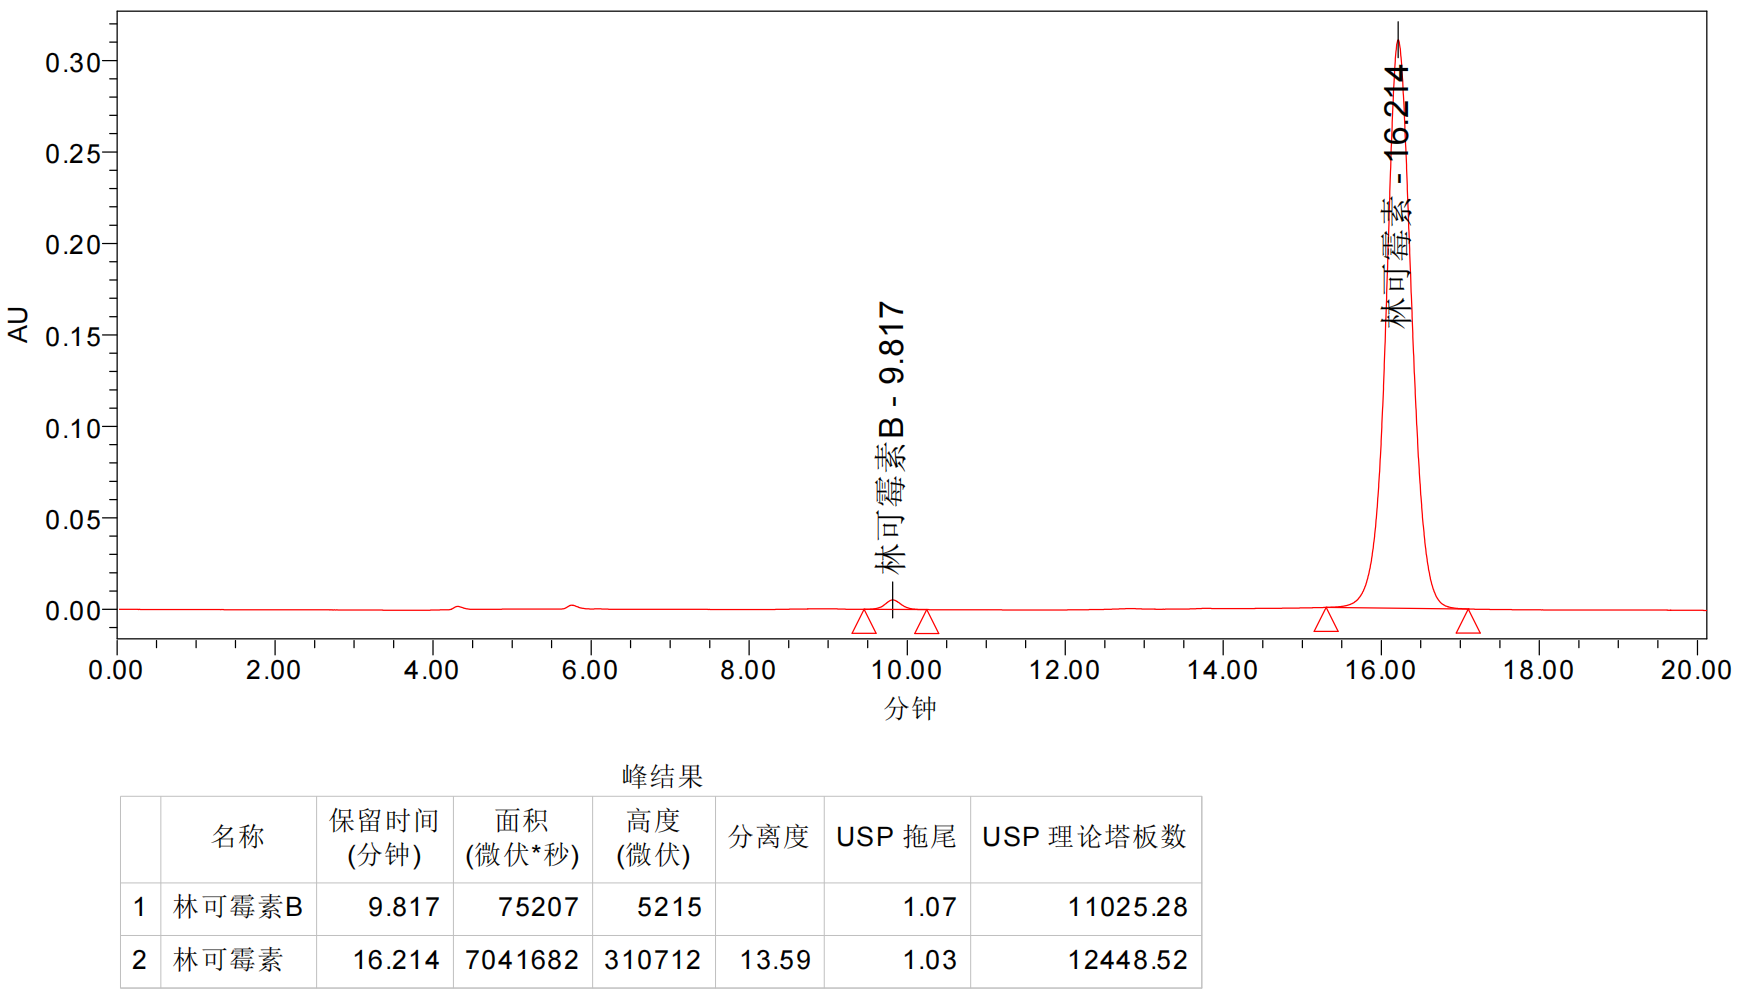Click the 面积 (微伏*秒) column header
1741x993 pixels.
[522, 837]
